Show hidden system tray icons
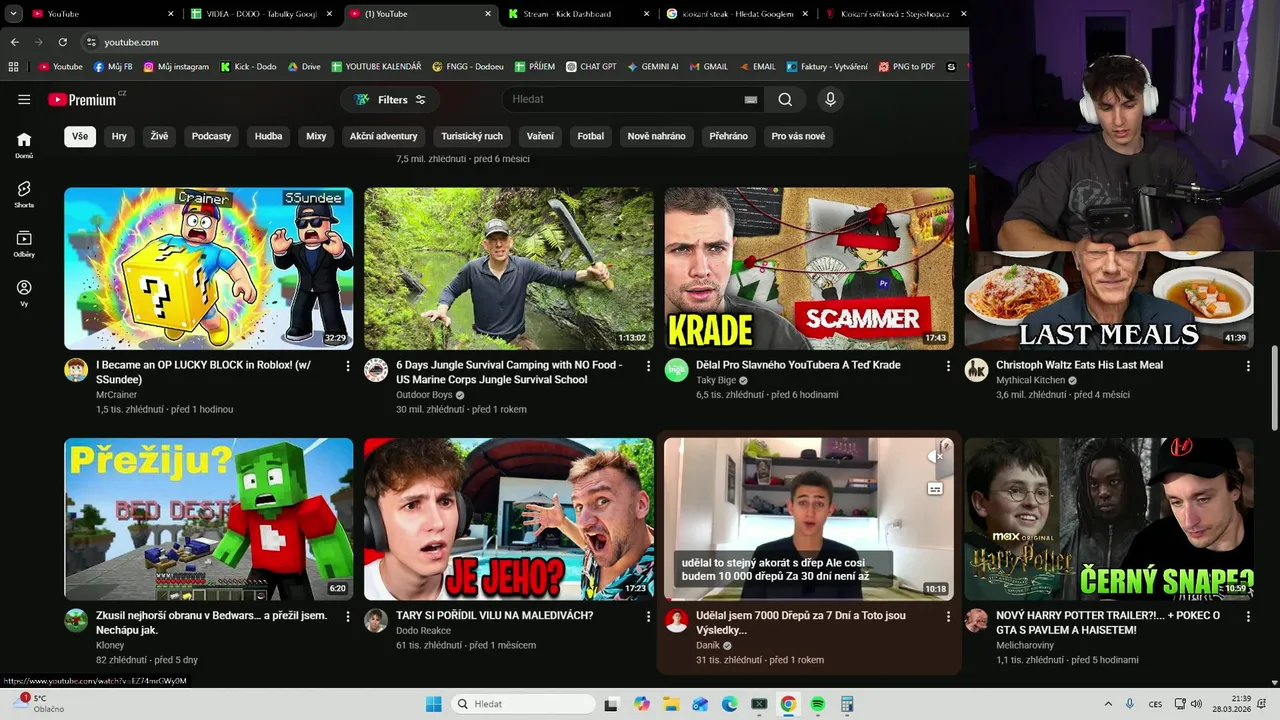 [x=1108, y=704]
